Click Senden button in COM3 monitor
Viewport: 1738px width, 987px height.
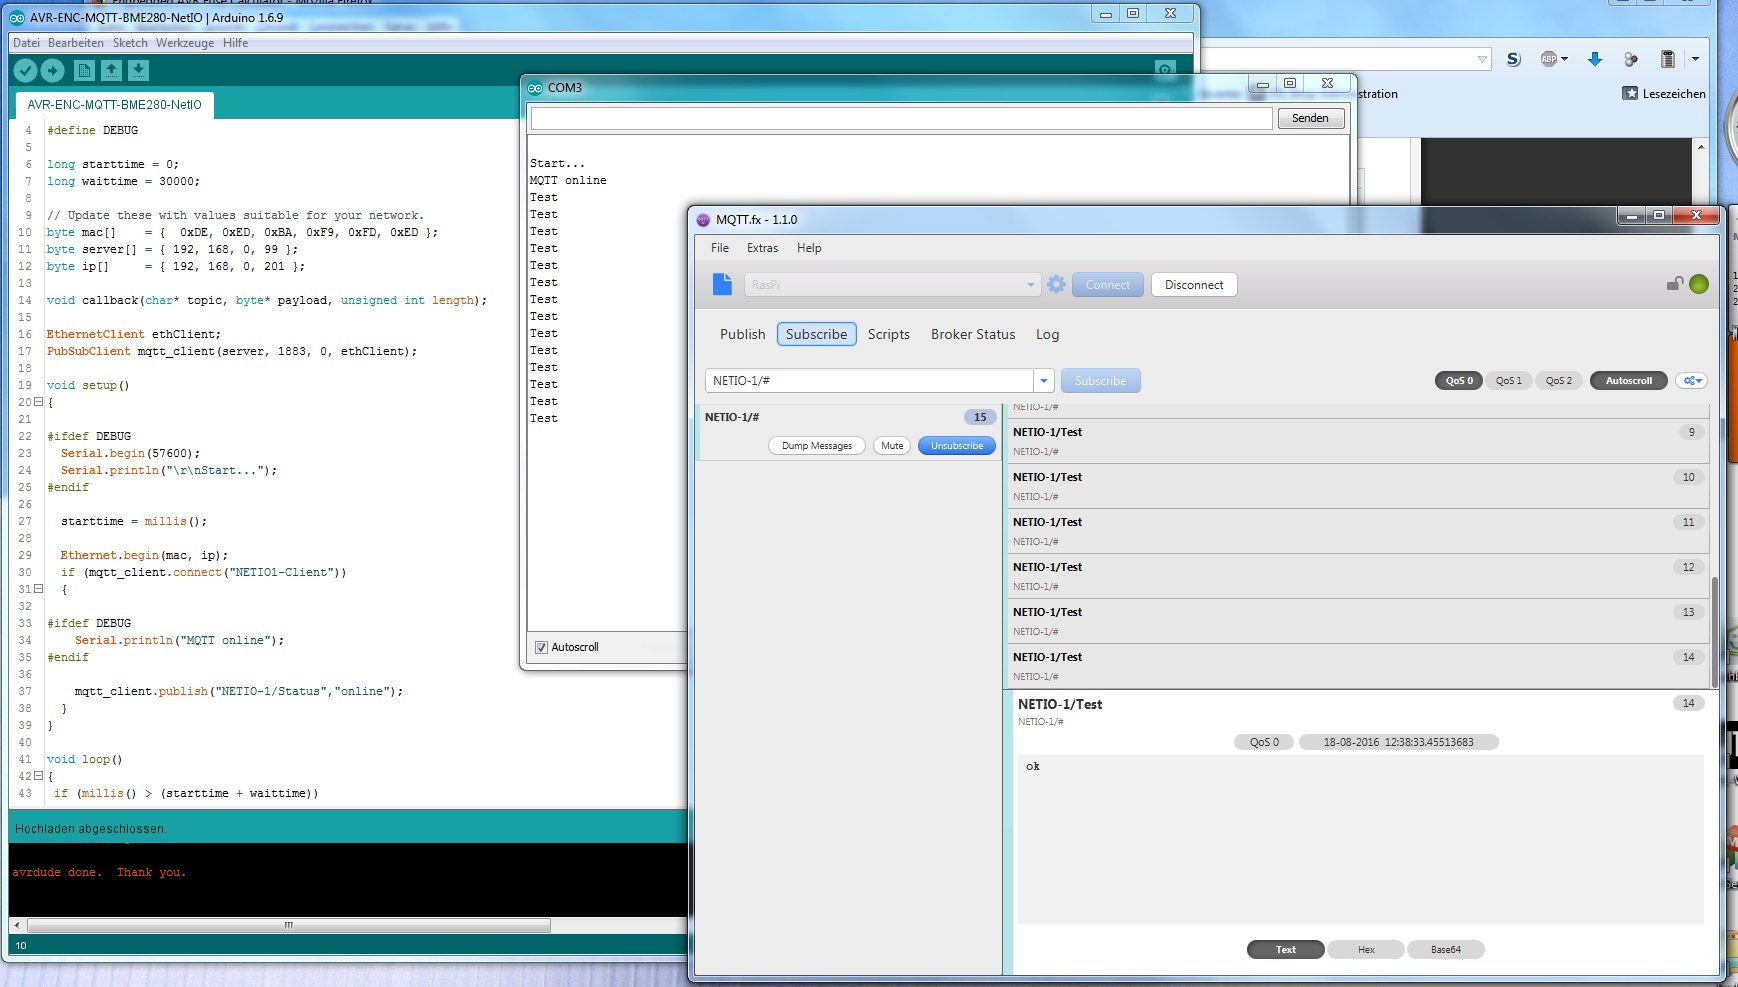(x=1310, y=118)
